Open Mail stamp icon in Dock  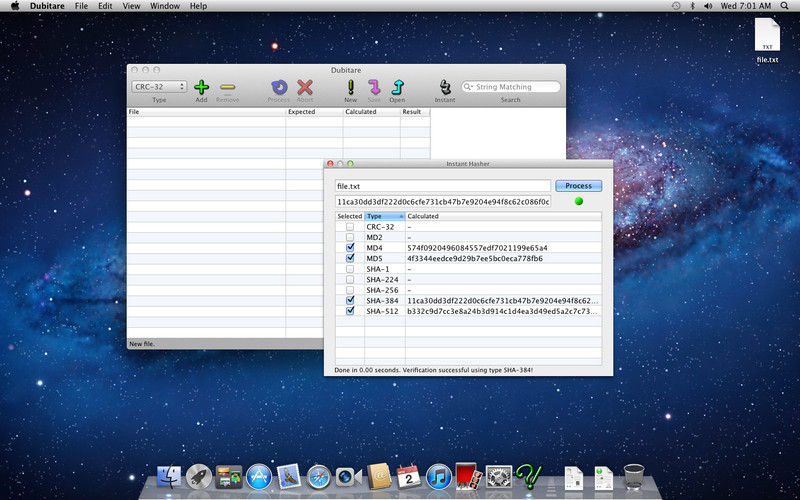tap(289, 477)
